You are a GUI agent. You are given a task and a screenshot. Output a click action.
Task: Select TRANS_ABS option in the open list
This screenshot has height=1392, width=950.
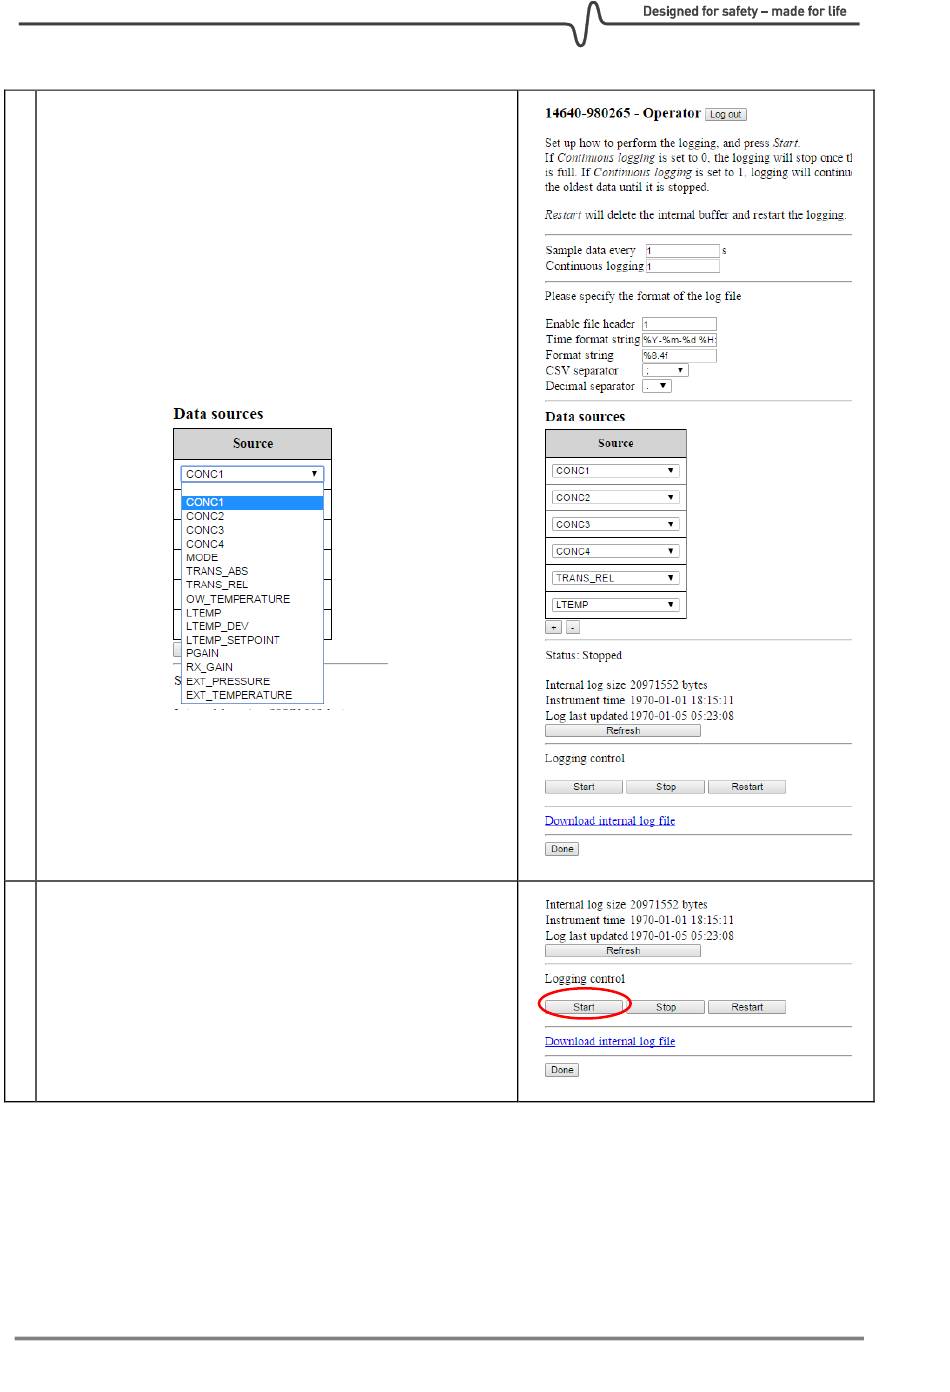tap(252, 572)
